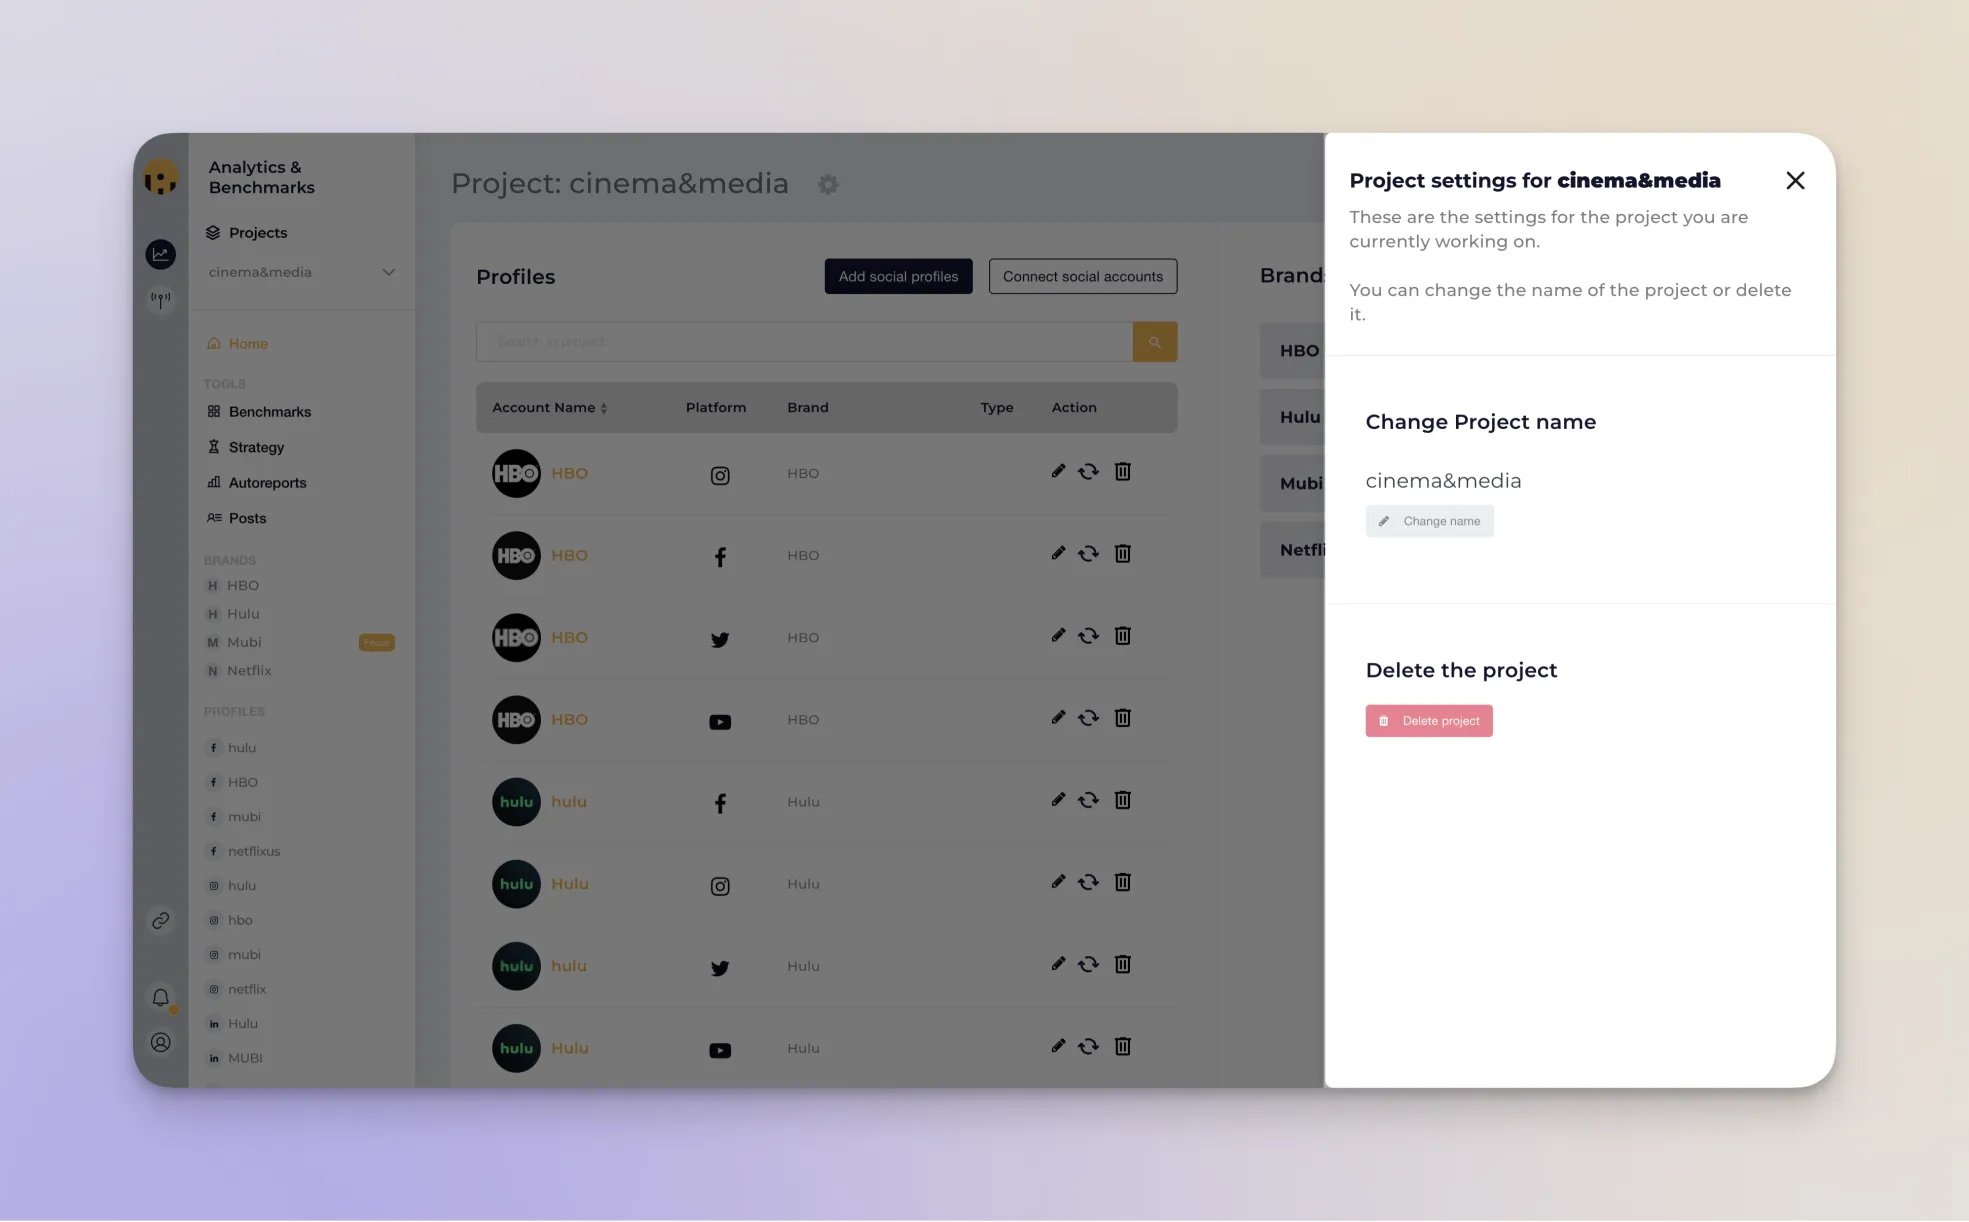Image resolution: width=1969 pixels, height=1222 pixels.
Task: Select Mubi brand in sidebar
Action: click(234, 642)
